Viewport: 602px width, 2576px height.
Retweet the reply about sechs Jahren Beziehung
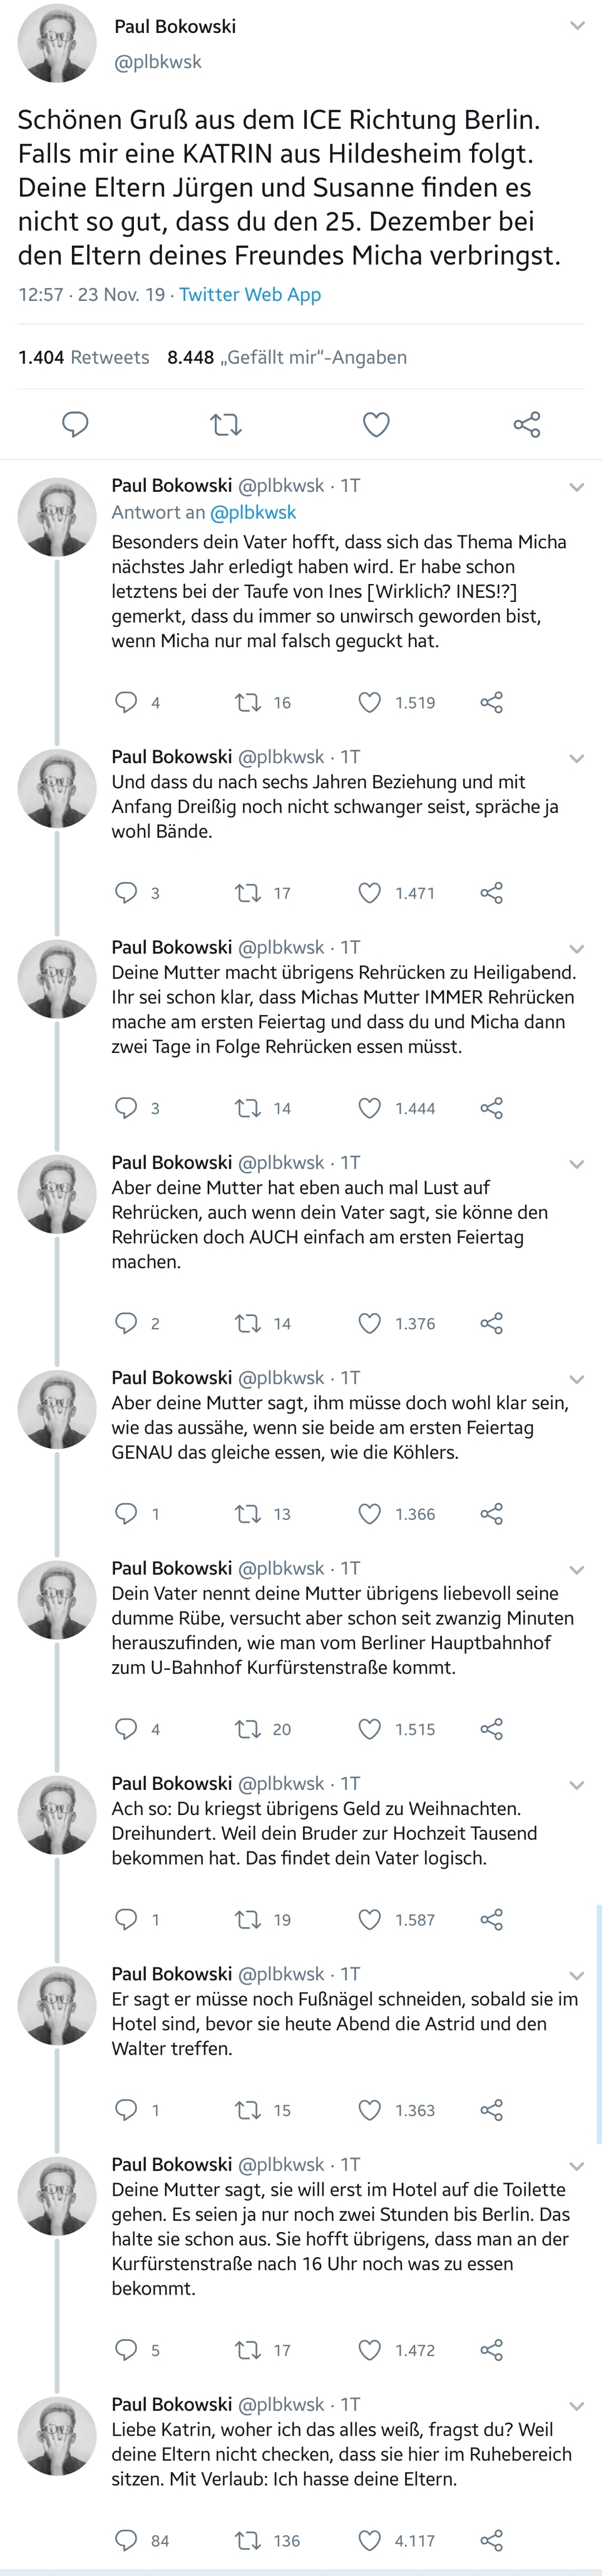click(247, 893)
